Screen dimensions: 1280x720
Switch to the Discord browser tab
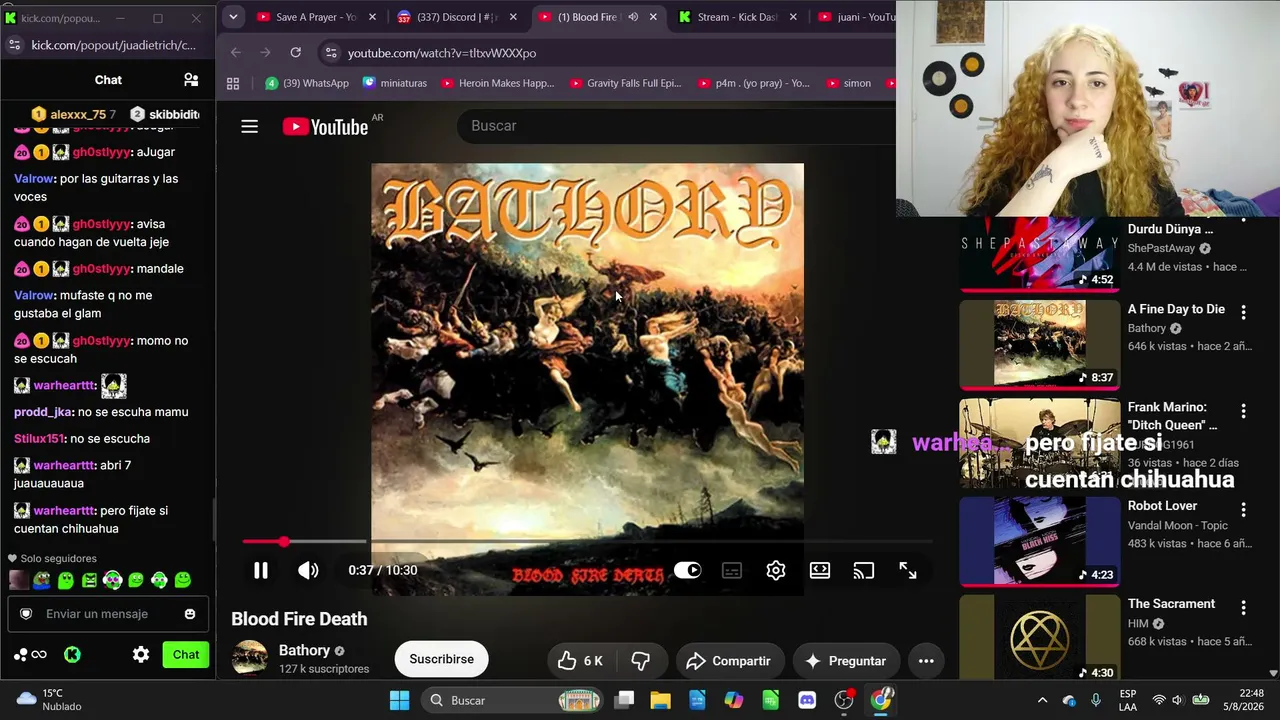tap(458, 17)
